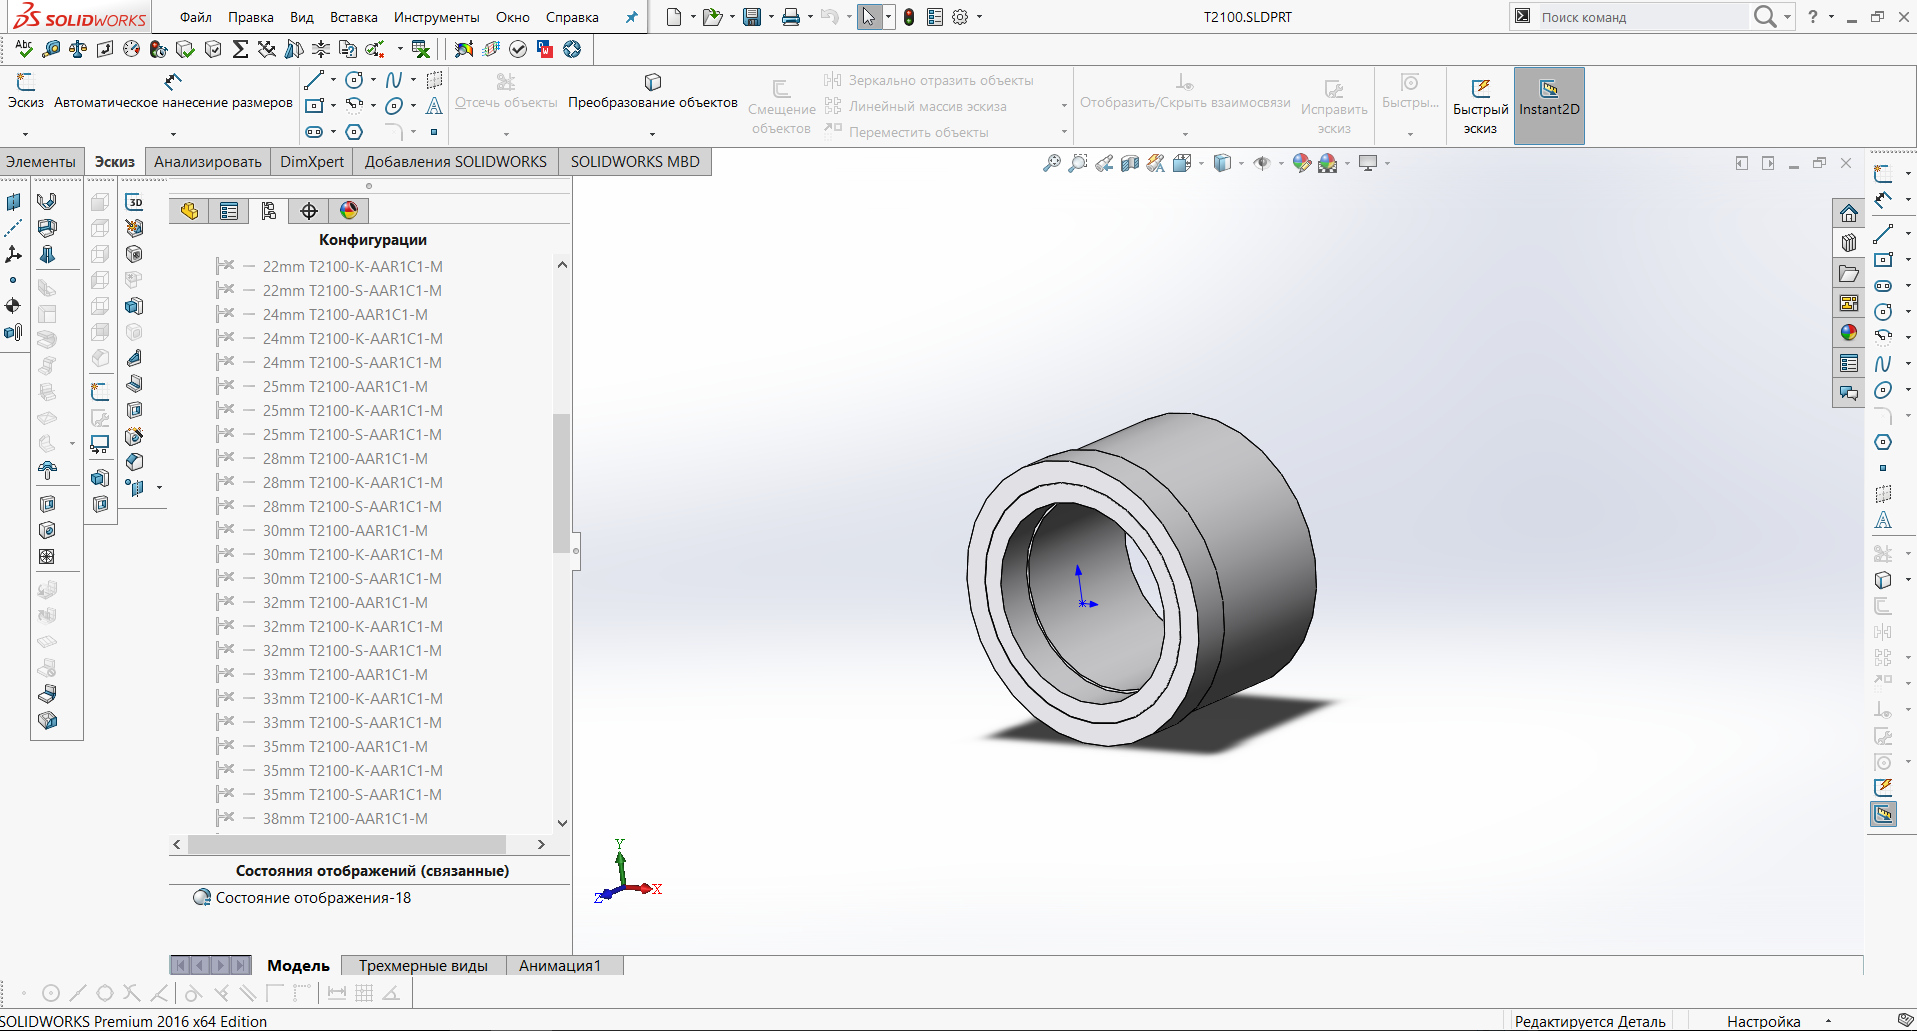The width and height of the screenshot is (1917, 1031).
Task: Open the Трехмерные виды bottom tab
Action: tap(423, 965)
